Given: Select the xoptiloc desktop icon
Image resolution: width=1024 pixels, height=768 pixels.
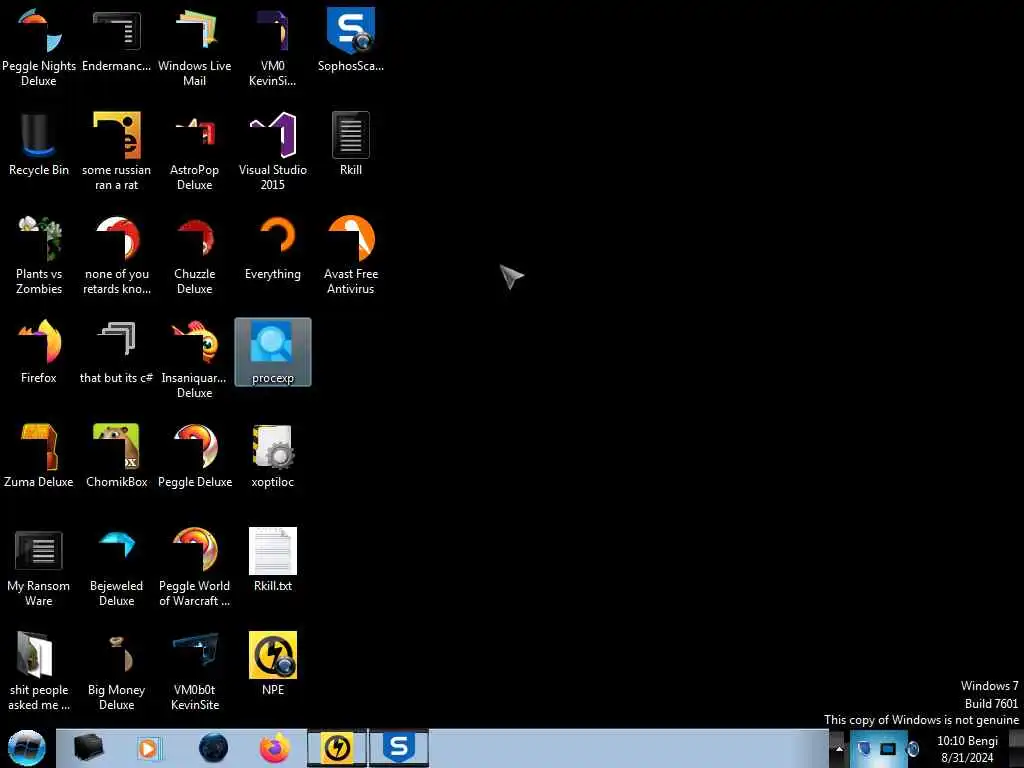Looking at the screenshot, I should click(272, 455).
